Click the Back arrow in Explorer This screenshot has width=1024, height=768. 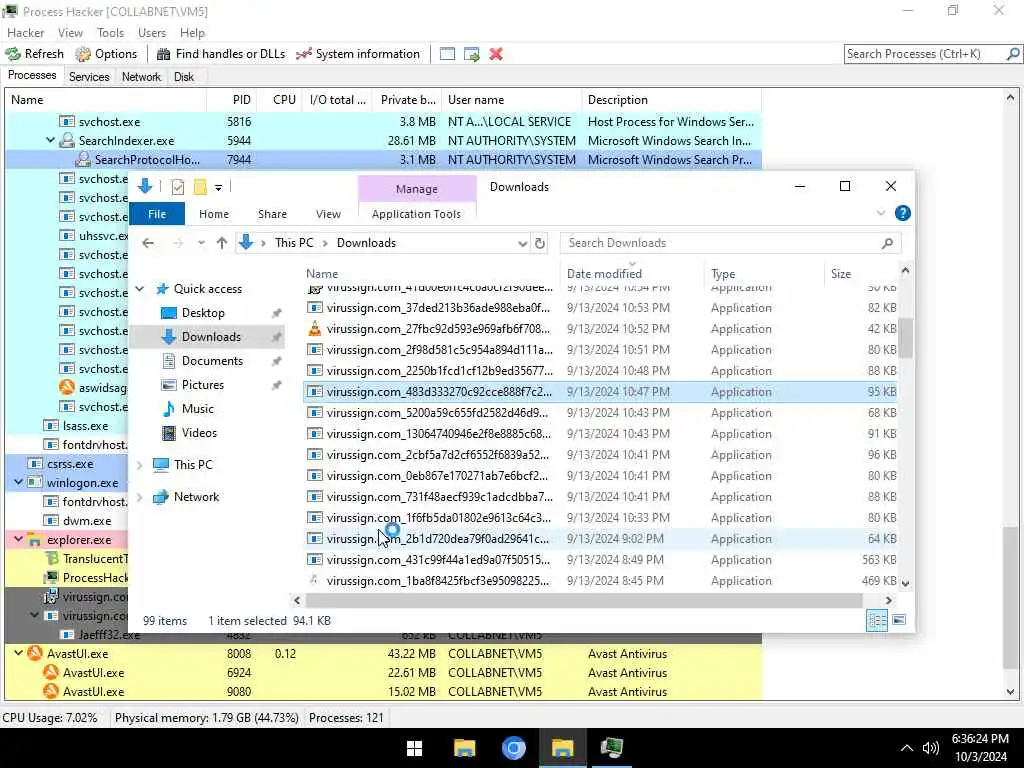[x=148, y=243]
